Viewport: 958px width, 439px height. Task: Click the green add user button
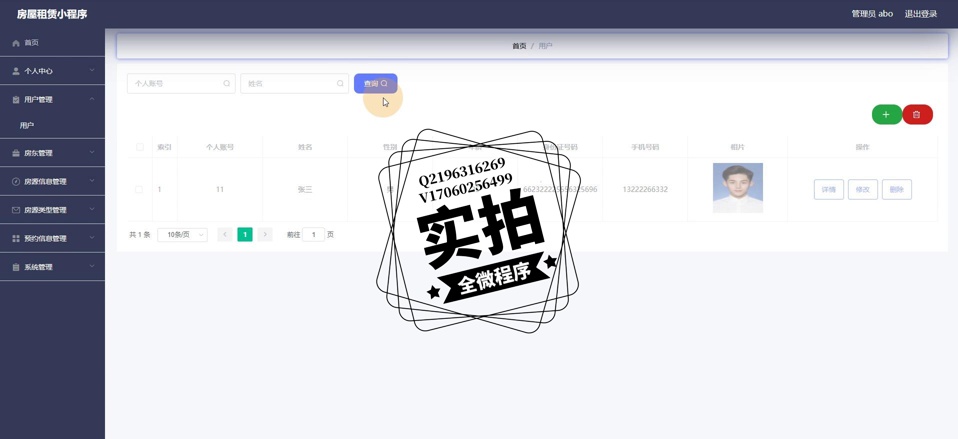(x=886, y=115)
